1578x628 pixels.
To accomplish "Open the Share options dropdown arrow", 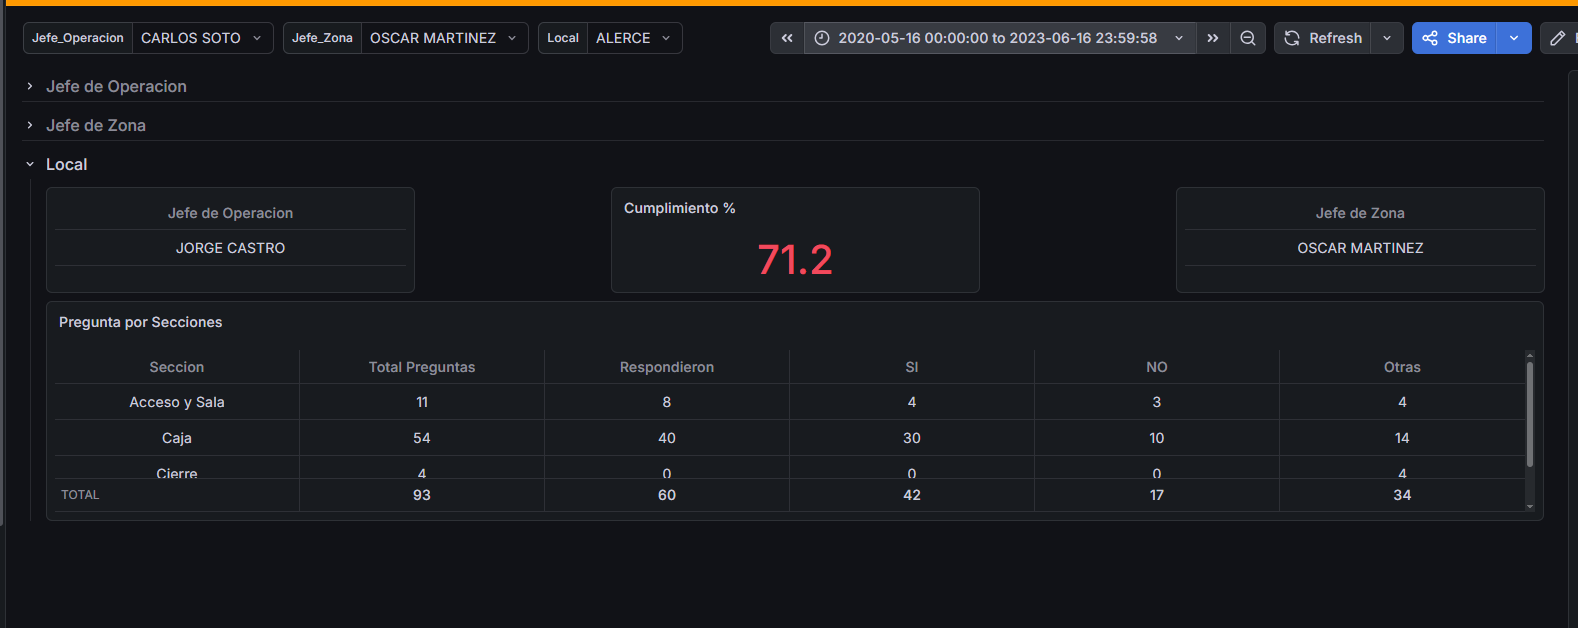I will (1514, 38).
